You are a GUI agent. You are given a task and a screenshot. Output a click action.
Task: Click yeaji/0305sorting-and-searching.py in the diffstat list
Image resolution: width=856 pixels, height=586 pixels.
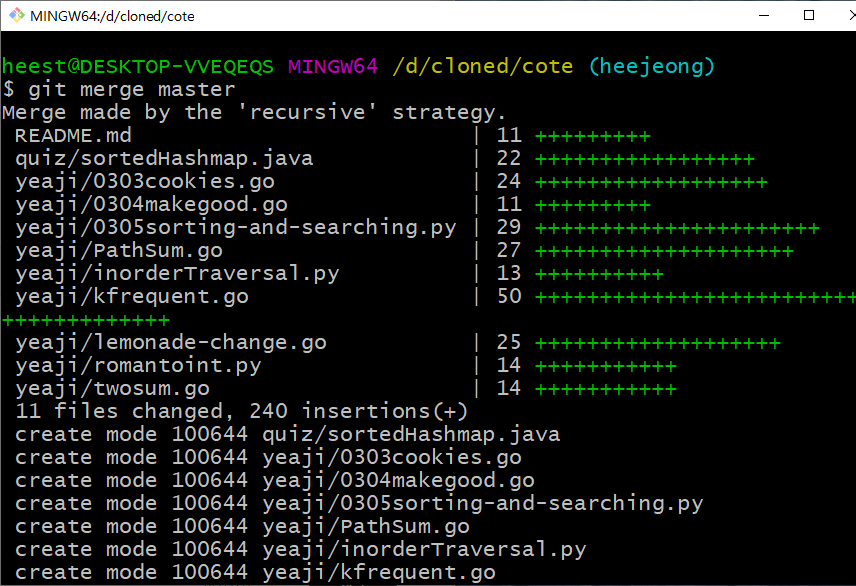235,227
